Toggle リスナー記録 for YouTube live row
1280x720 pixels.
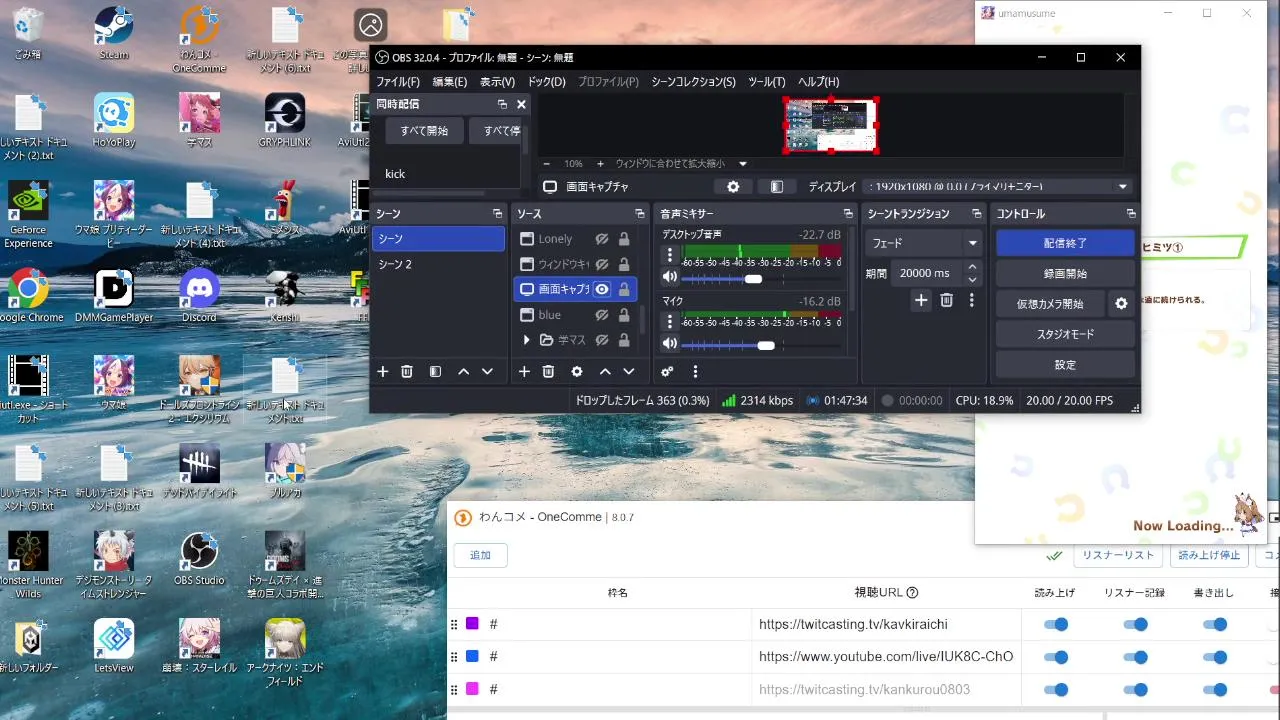[1135, 657]
